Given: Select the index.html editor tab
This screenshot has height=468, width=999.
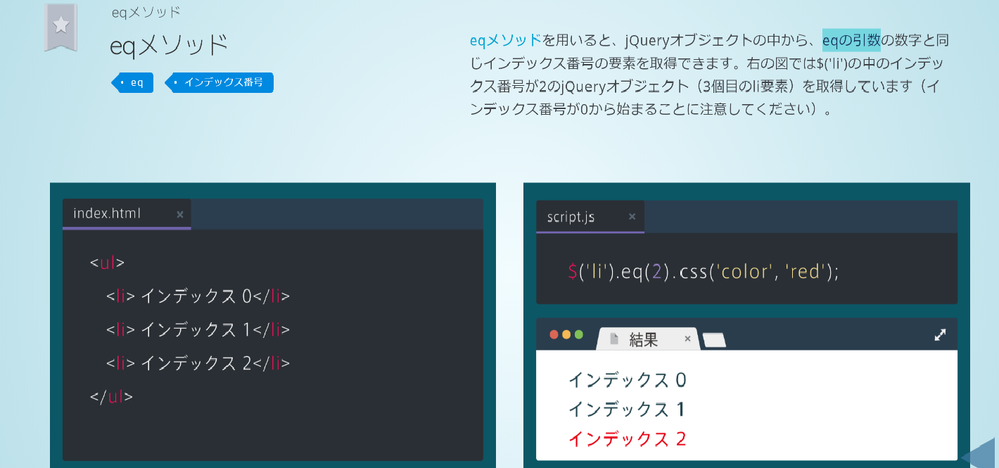Looking at the screenshot, I should click(x=107, y=214).
